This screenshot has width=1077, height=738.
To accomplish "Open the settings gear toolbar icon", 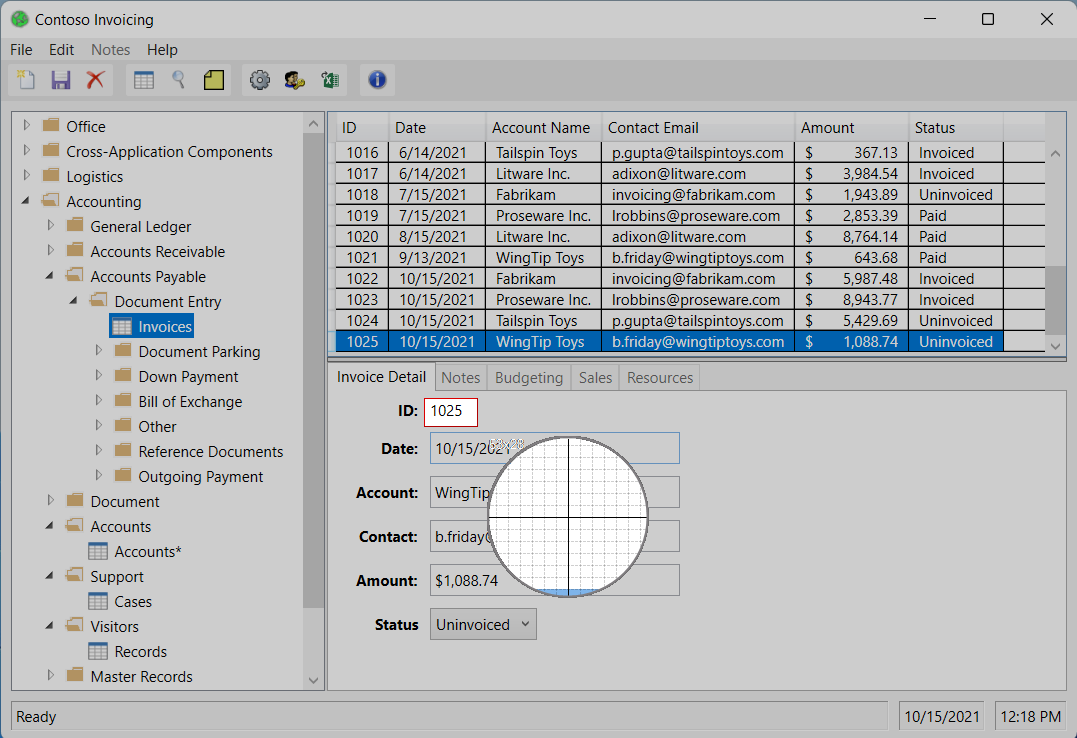I will coord(260,80).
